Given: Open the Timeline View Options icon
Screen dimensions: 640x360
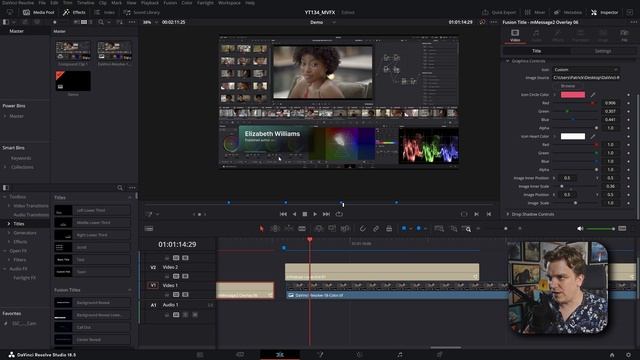Looking at the screenshot, I should (x=149, y=229).
